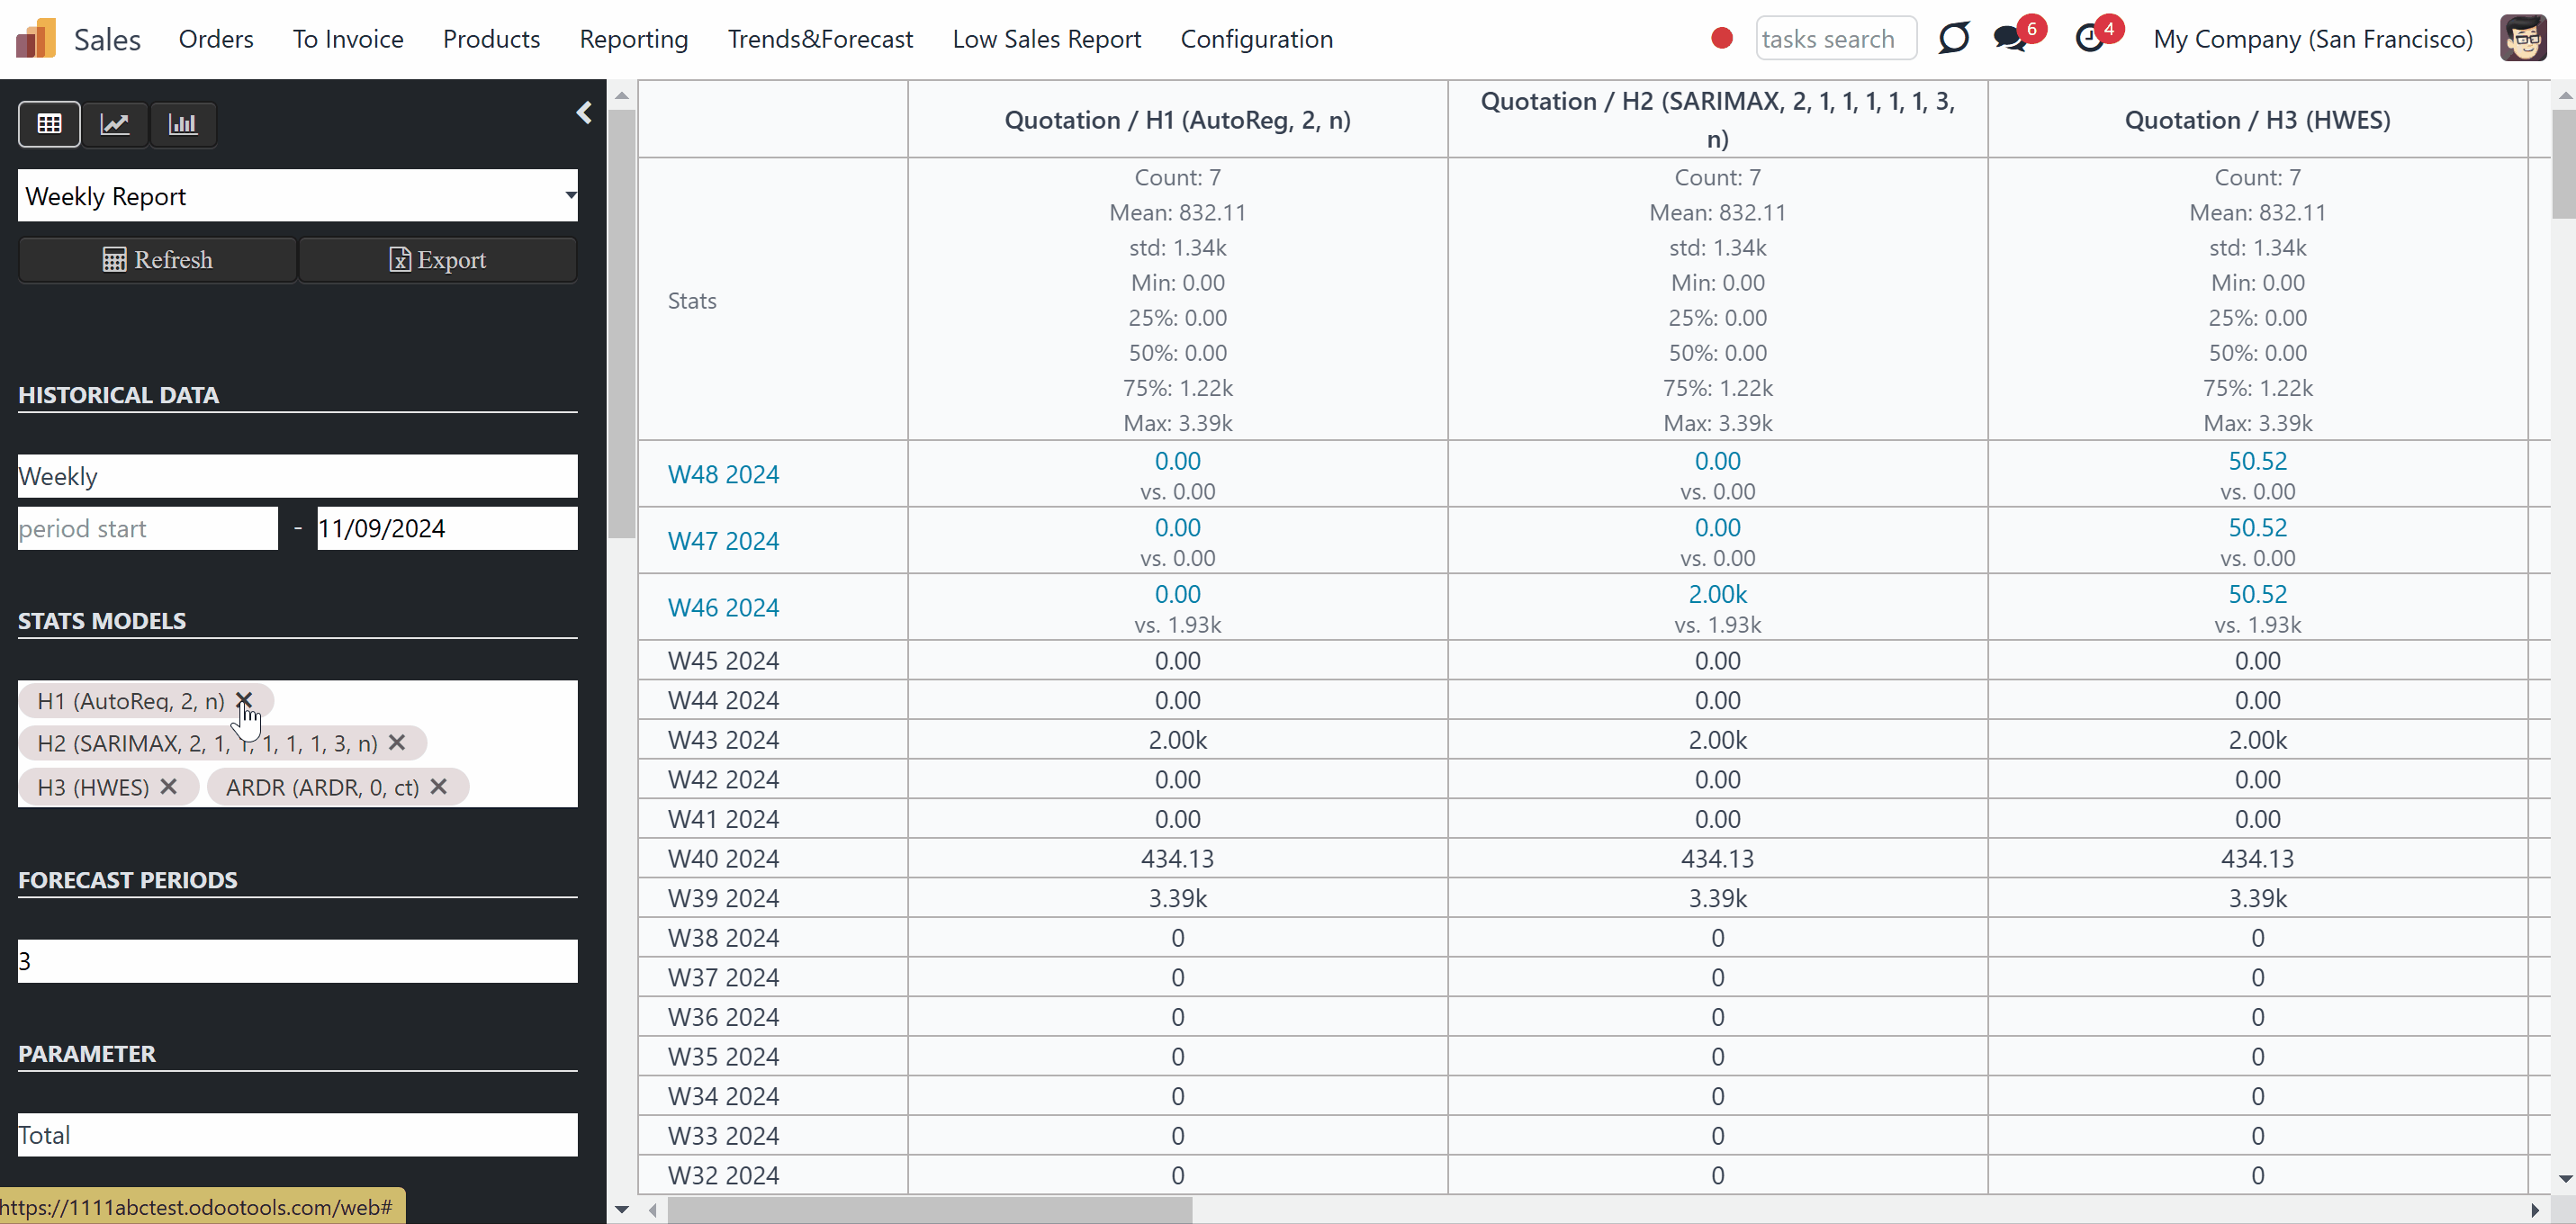Click the Sales app logo icon

point(36,39)
